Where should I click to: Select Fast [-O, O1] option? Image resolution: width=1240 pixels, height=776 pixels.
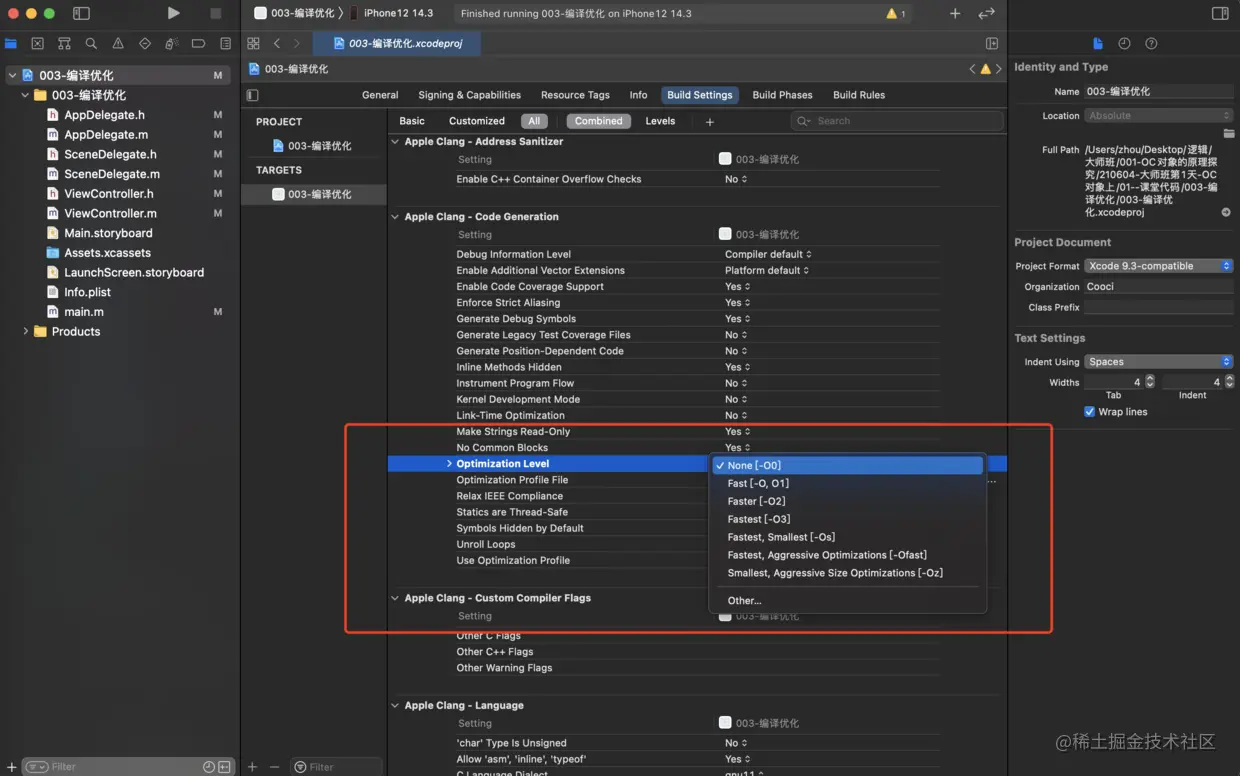[847, 483]
